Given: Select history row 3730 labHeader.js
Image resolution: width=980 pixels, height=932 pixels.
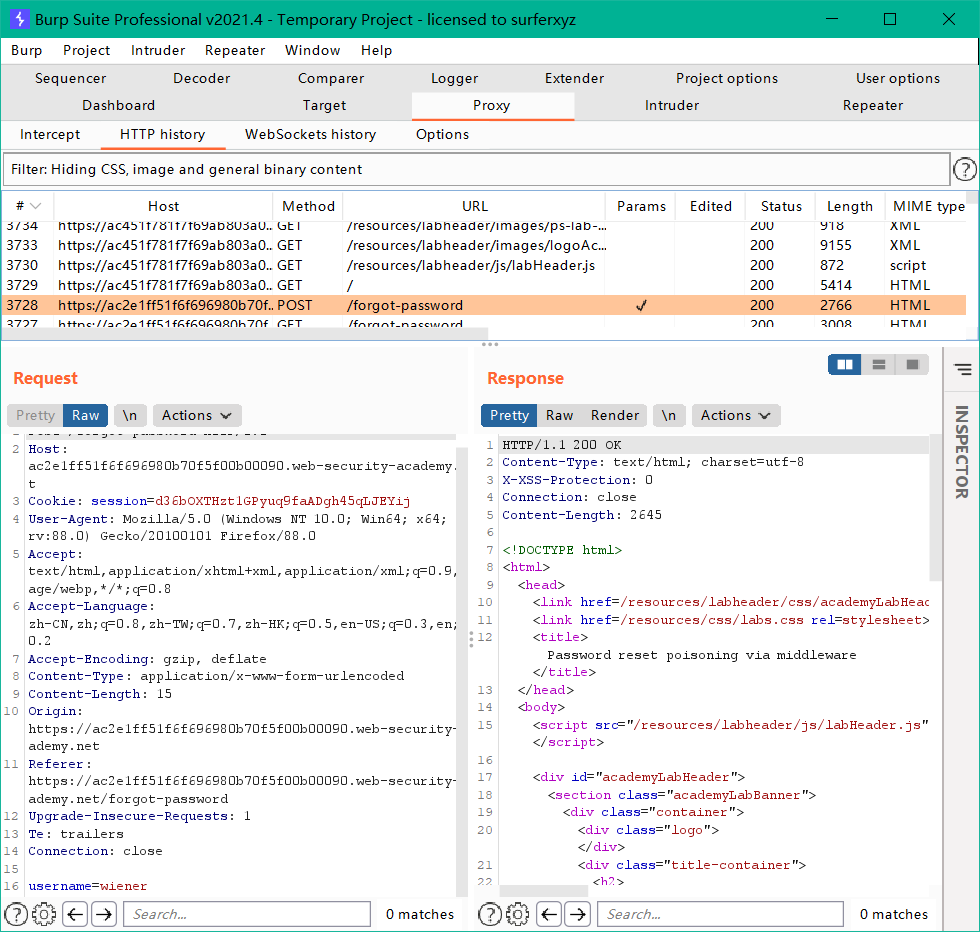Looking at the screenshot, I should 484,265.
